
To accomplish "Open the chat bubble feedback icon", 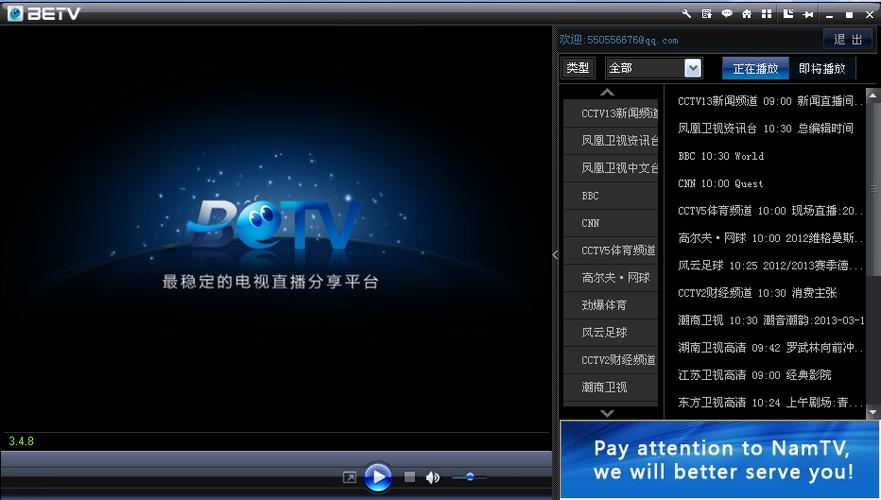I will click(x=727, y=13).
